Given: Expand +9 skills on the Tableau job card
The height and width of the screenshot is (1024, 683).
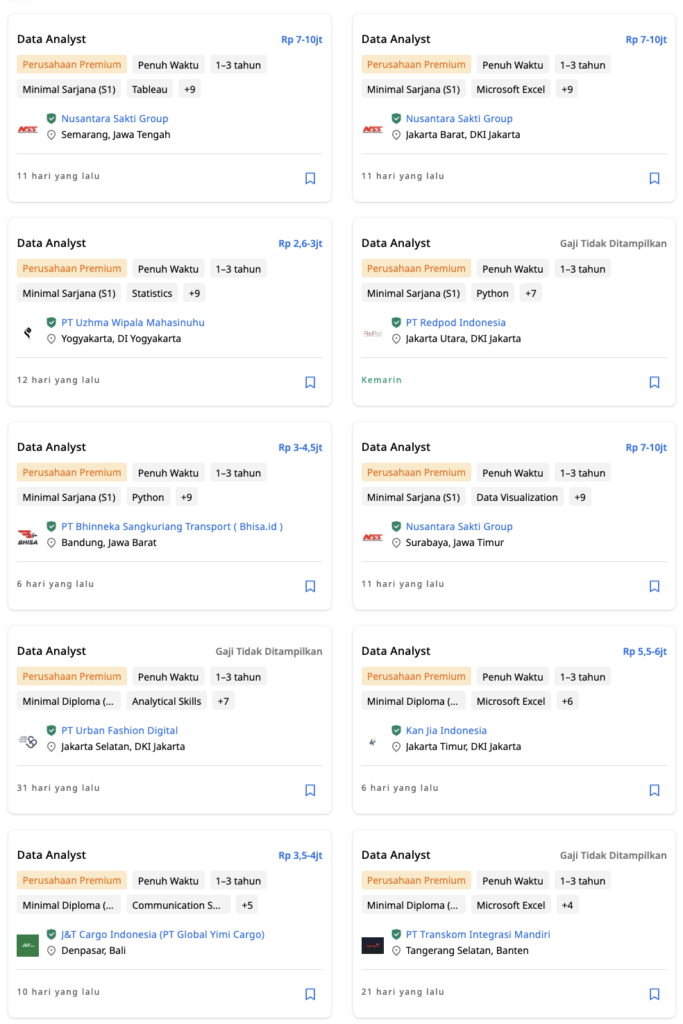Looking at the screenshot, I should (x=189, y=89).
